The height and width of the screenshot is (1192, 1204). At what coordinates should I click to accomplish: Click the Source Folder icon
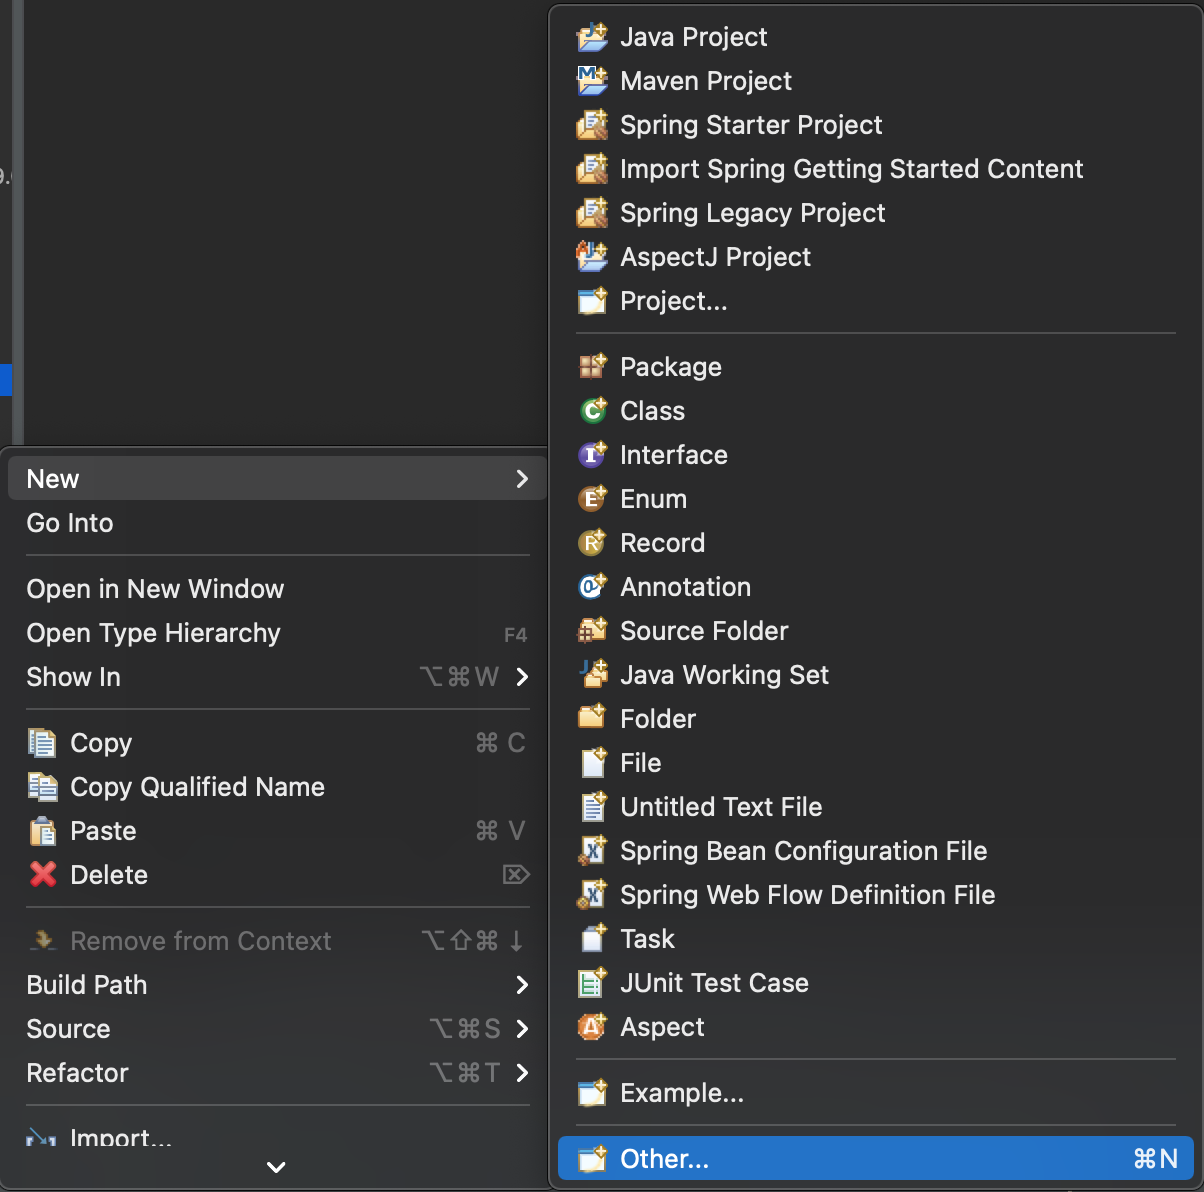pos(592,631)
